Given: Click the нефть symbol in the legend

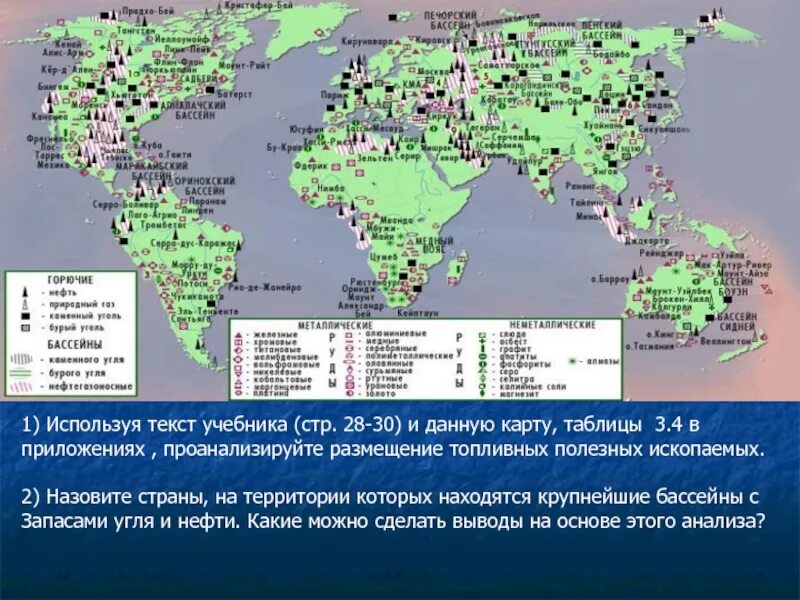Looking at the screenshot, I should [x=24, y=292].
